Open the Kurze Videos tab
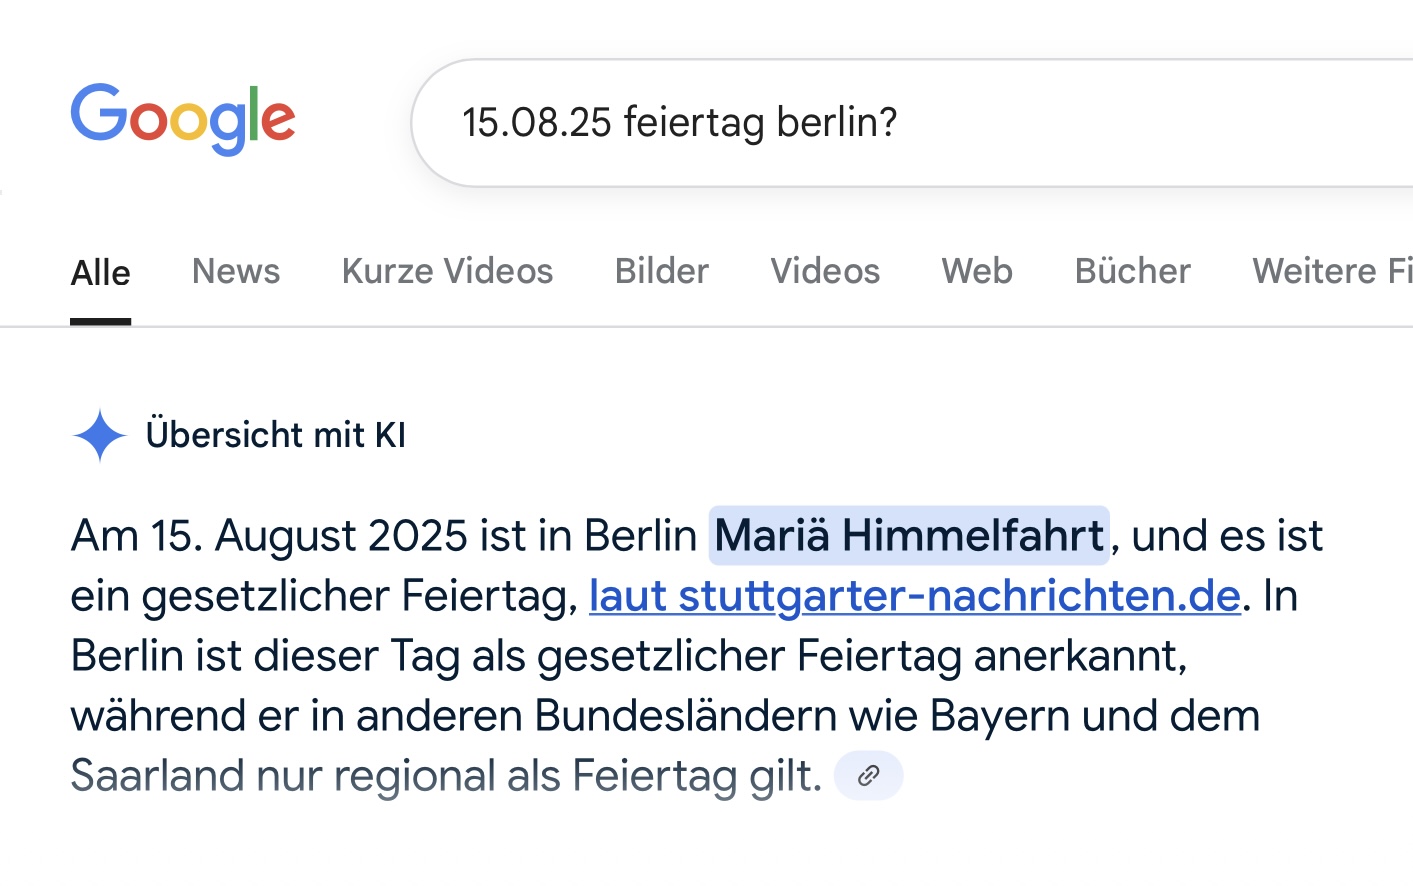The image size is (1413, 886). pos(447,271)
